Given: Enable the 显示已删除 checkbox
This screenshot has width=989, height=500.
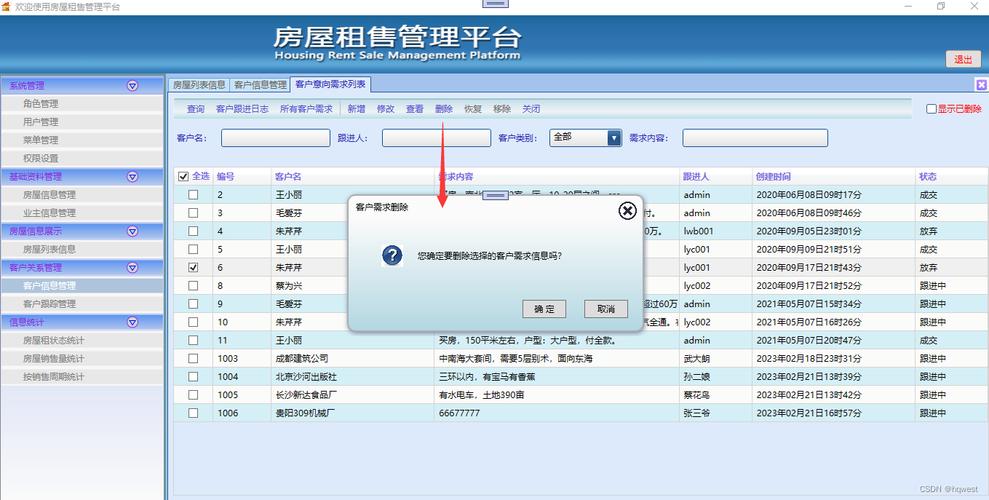Looking at the screenshot, I should [931, 109].
